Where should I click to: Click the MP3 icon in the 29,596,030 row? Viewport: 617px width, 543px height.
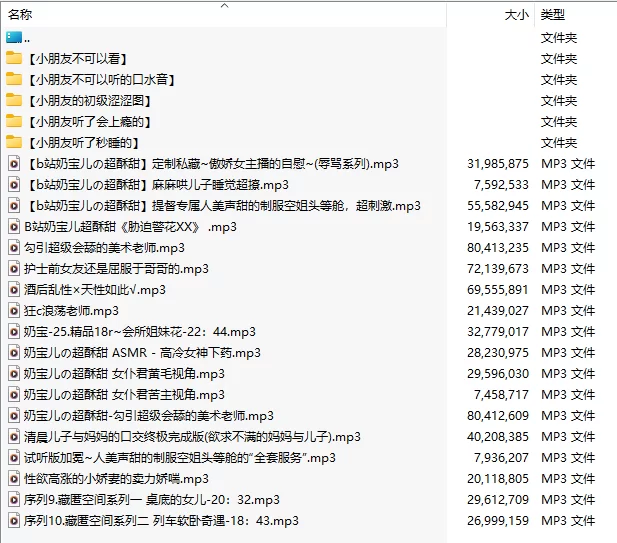tap(14, 373)
